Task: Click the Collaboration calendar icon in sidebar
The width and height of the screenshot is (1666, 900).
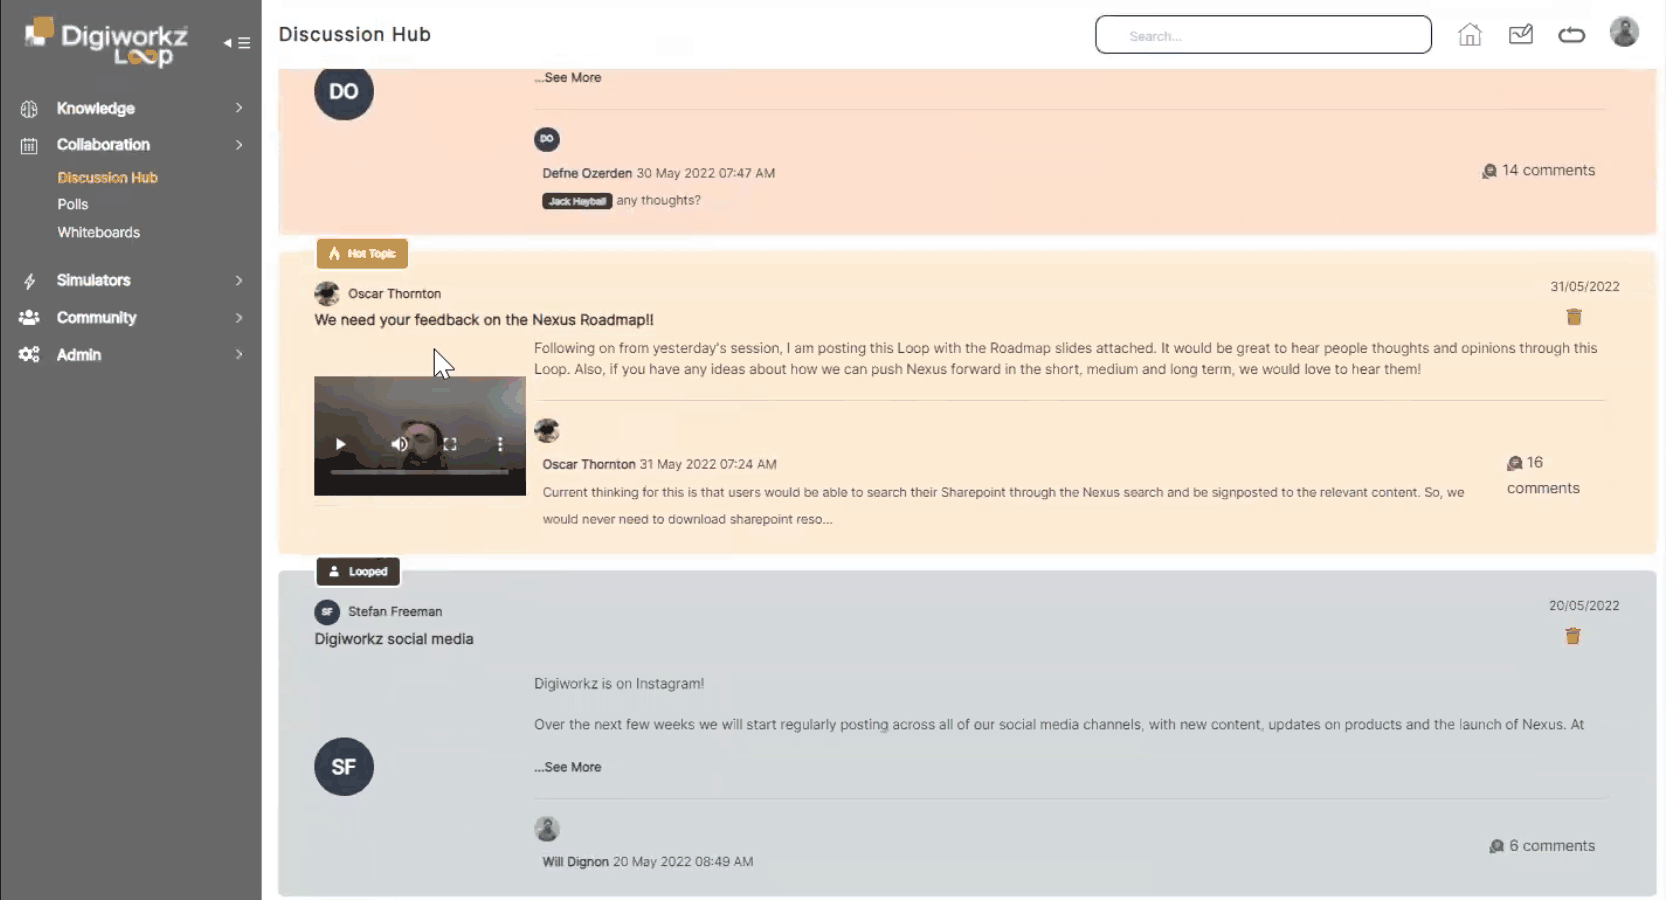Action: pyautogui.click(x=29, y=145)
